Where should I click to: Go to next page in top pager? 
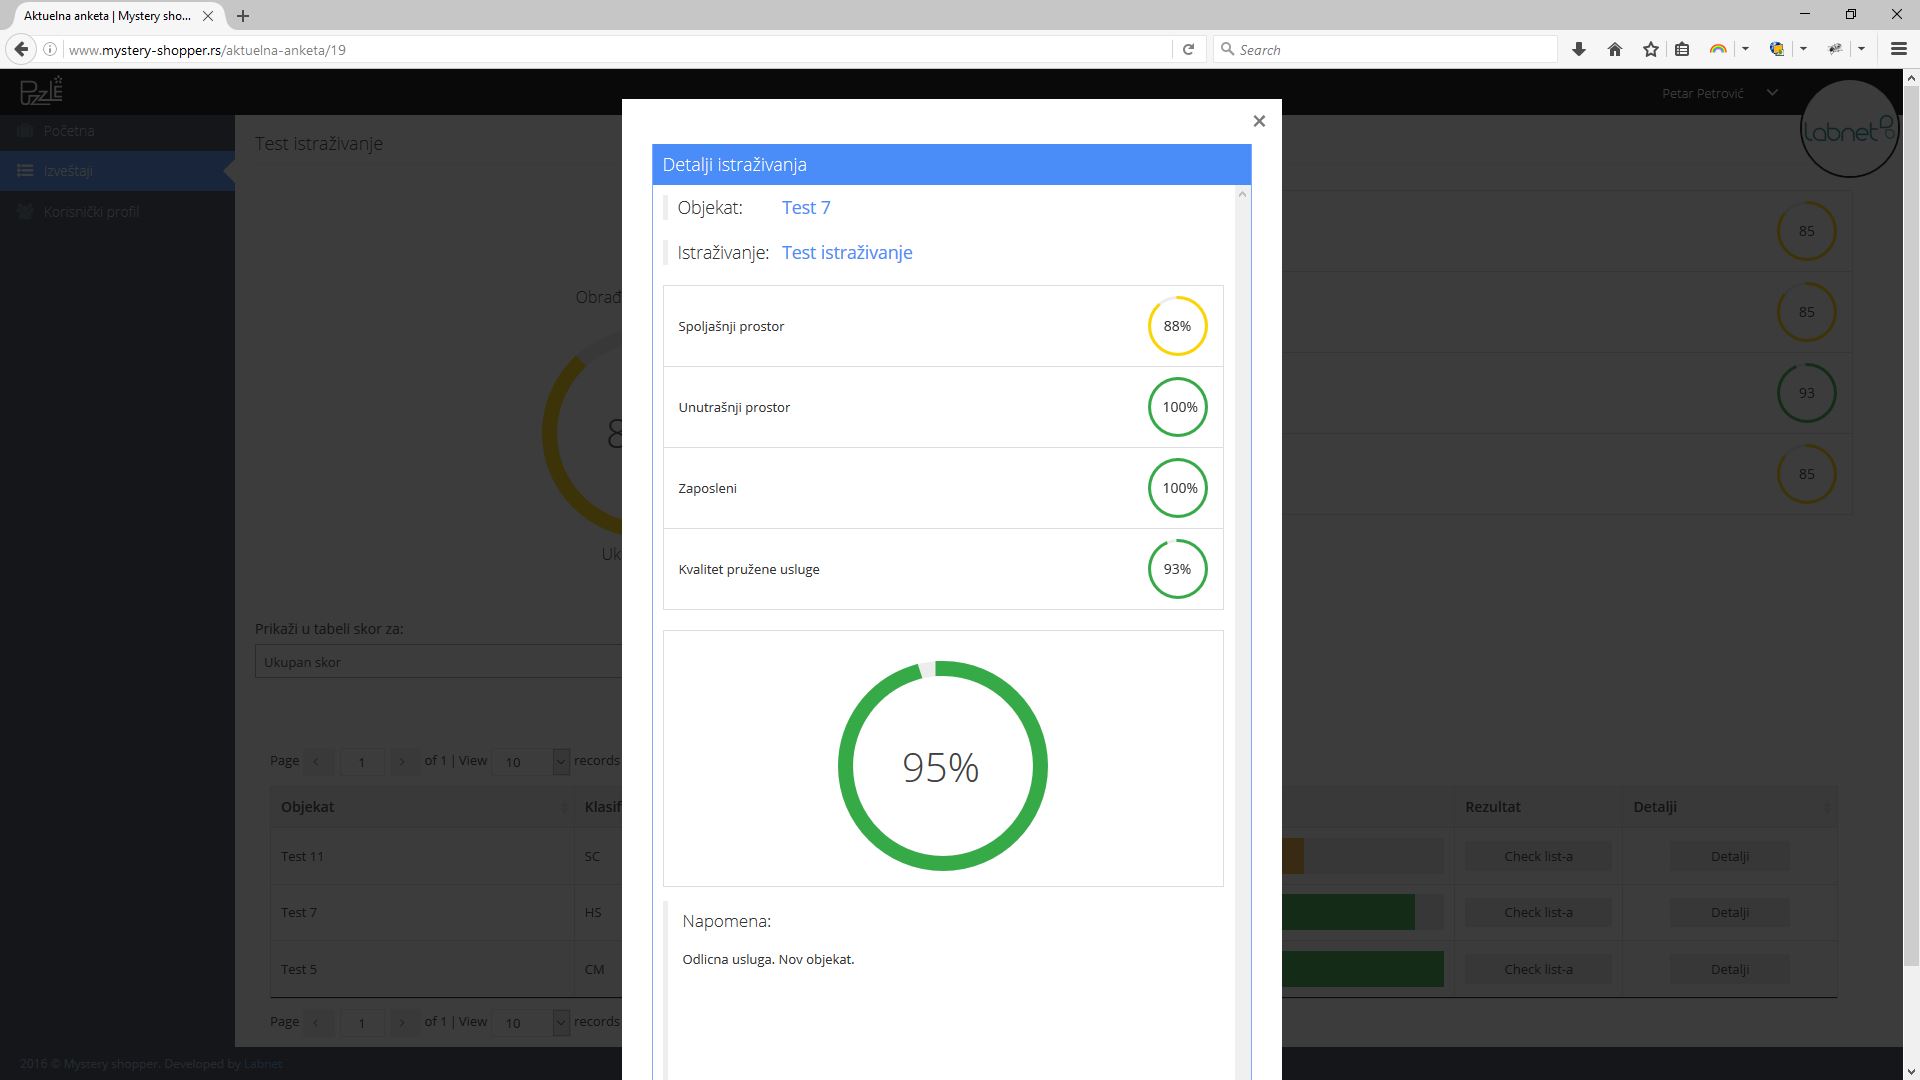402,761
